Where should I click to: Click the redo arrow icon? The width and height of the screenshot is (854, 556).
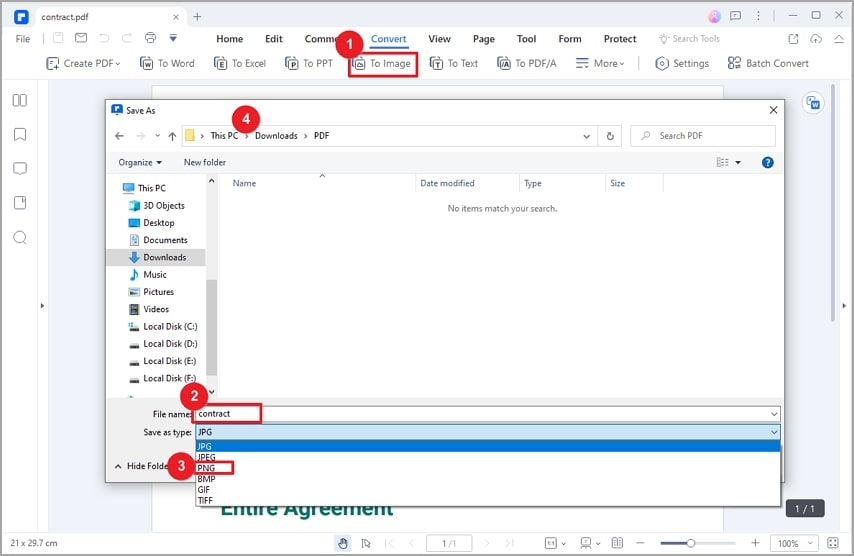pyautogui.click(x=127, y=38)
